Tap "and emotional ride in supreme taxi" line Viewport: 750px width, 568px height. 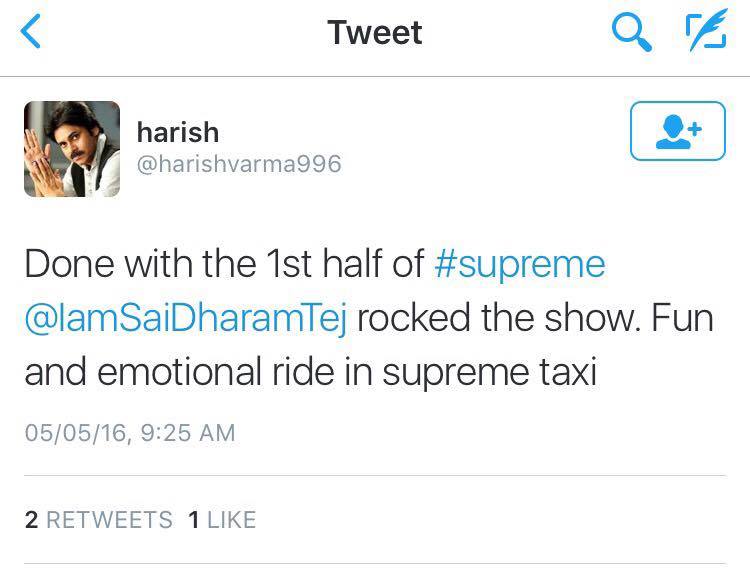tap(310, 373)
